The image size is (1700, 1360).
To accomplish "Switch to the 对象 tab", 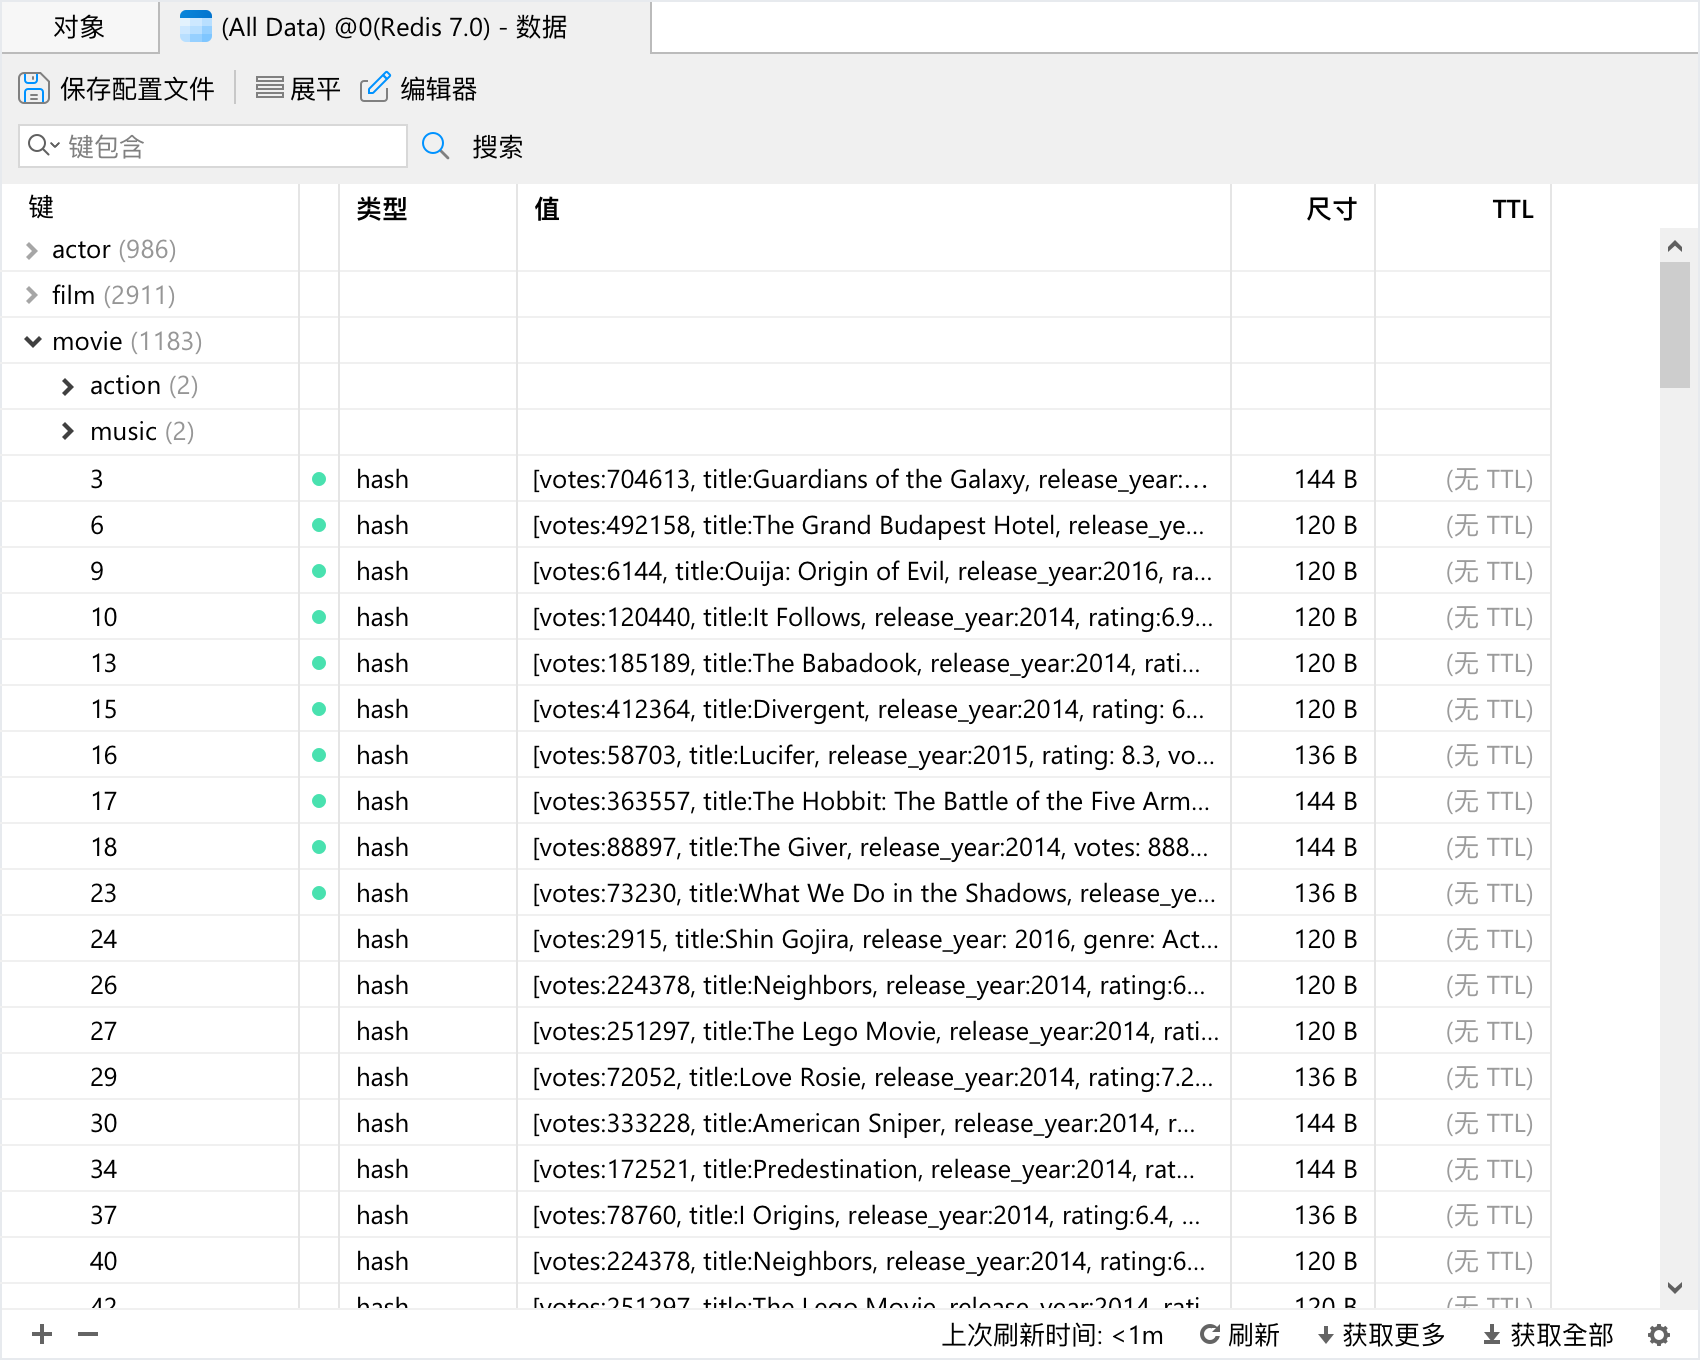I will (79, 27).
